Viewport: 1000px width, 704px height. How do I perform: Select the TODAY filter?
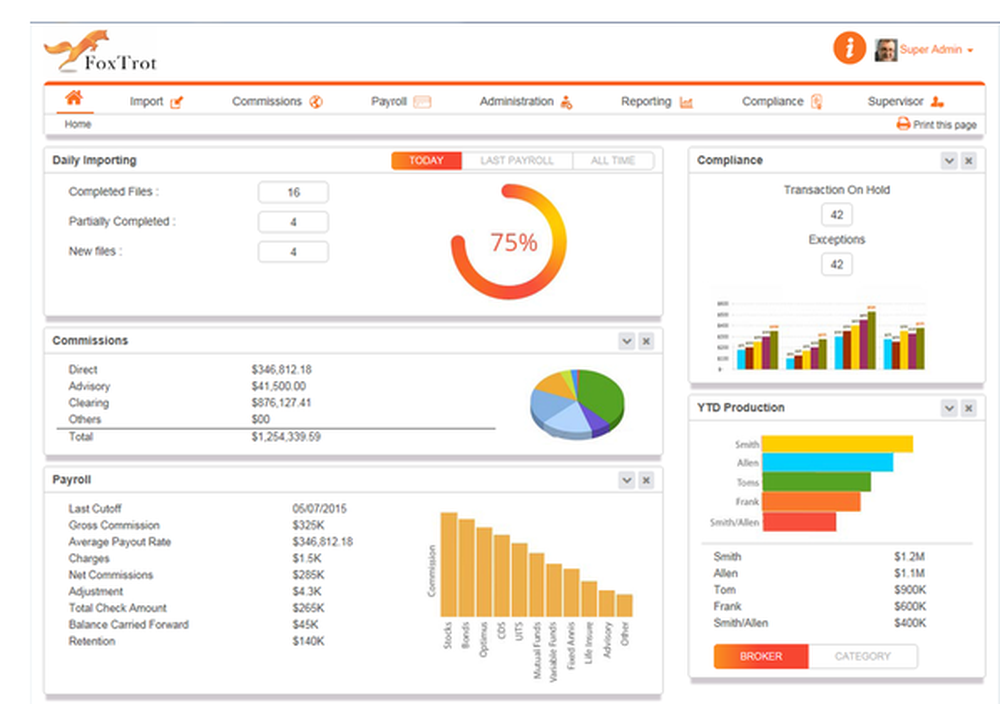click(x=426, y=161)
